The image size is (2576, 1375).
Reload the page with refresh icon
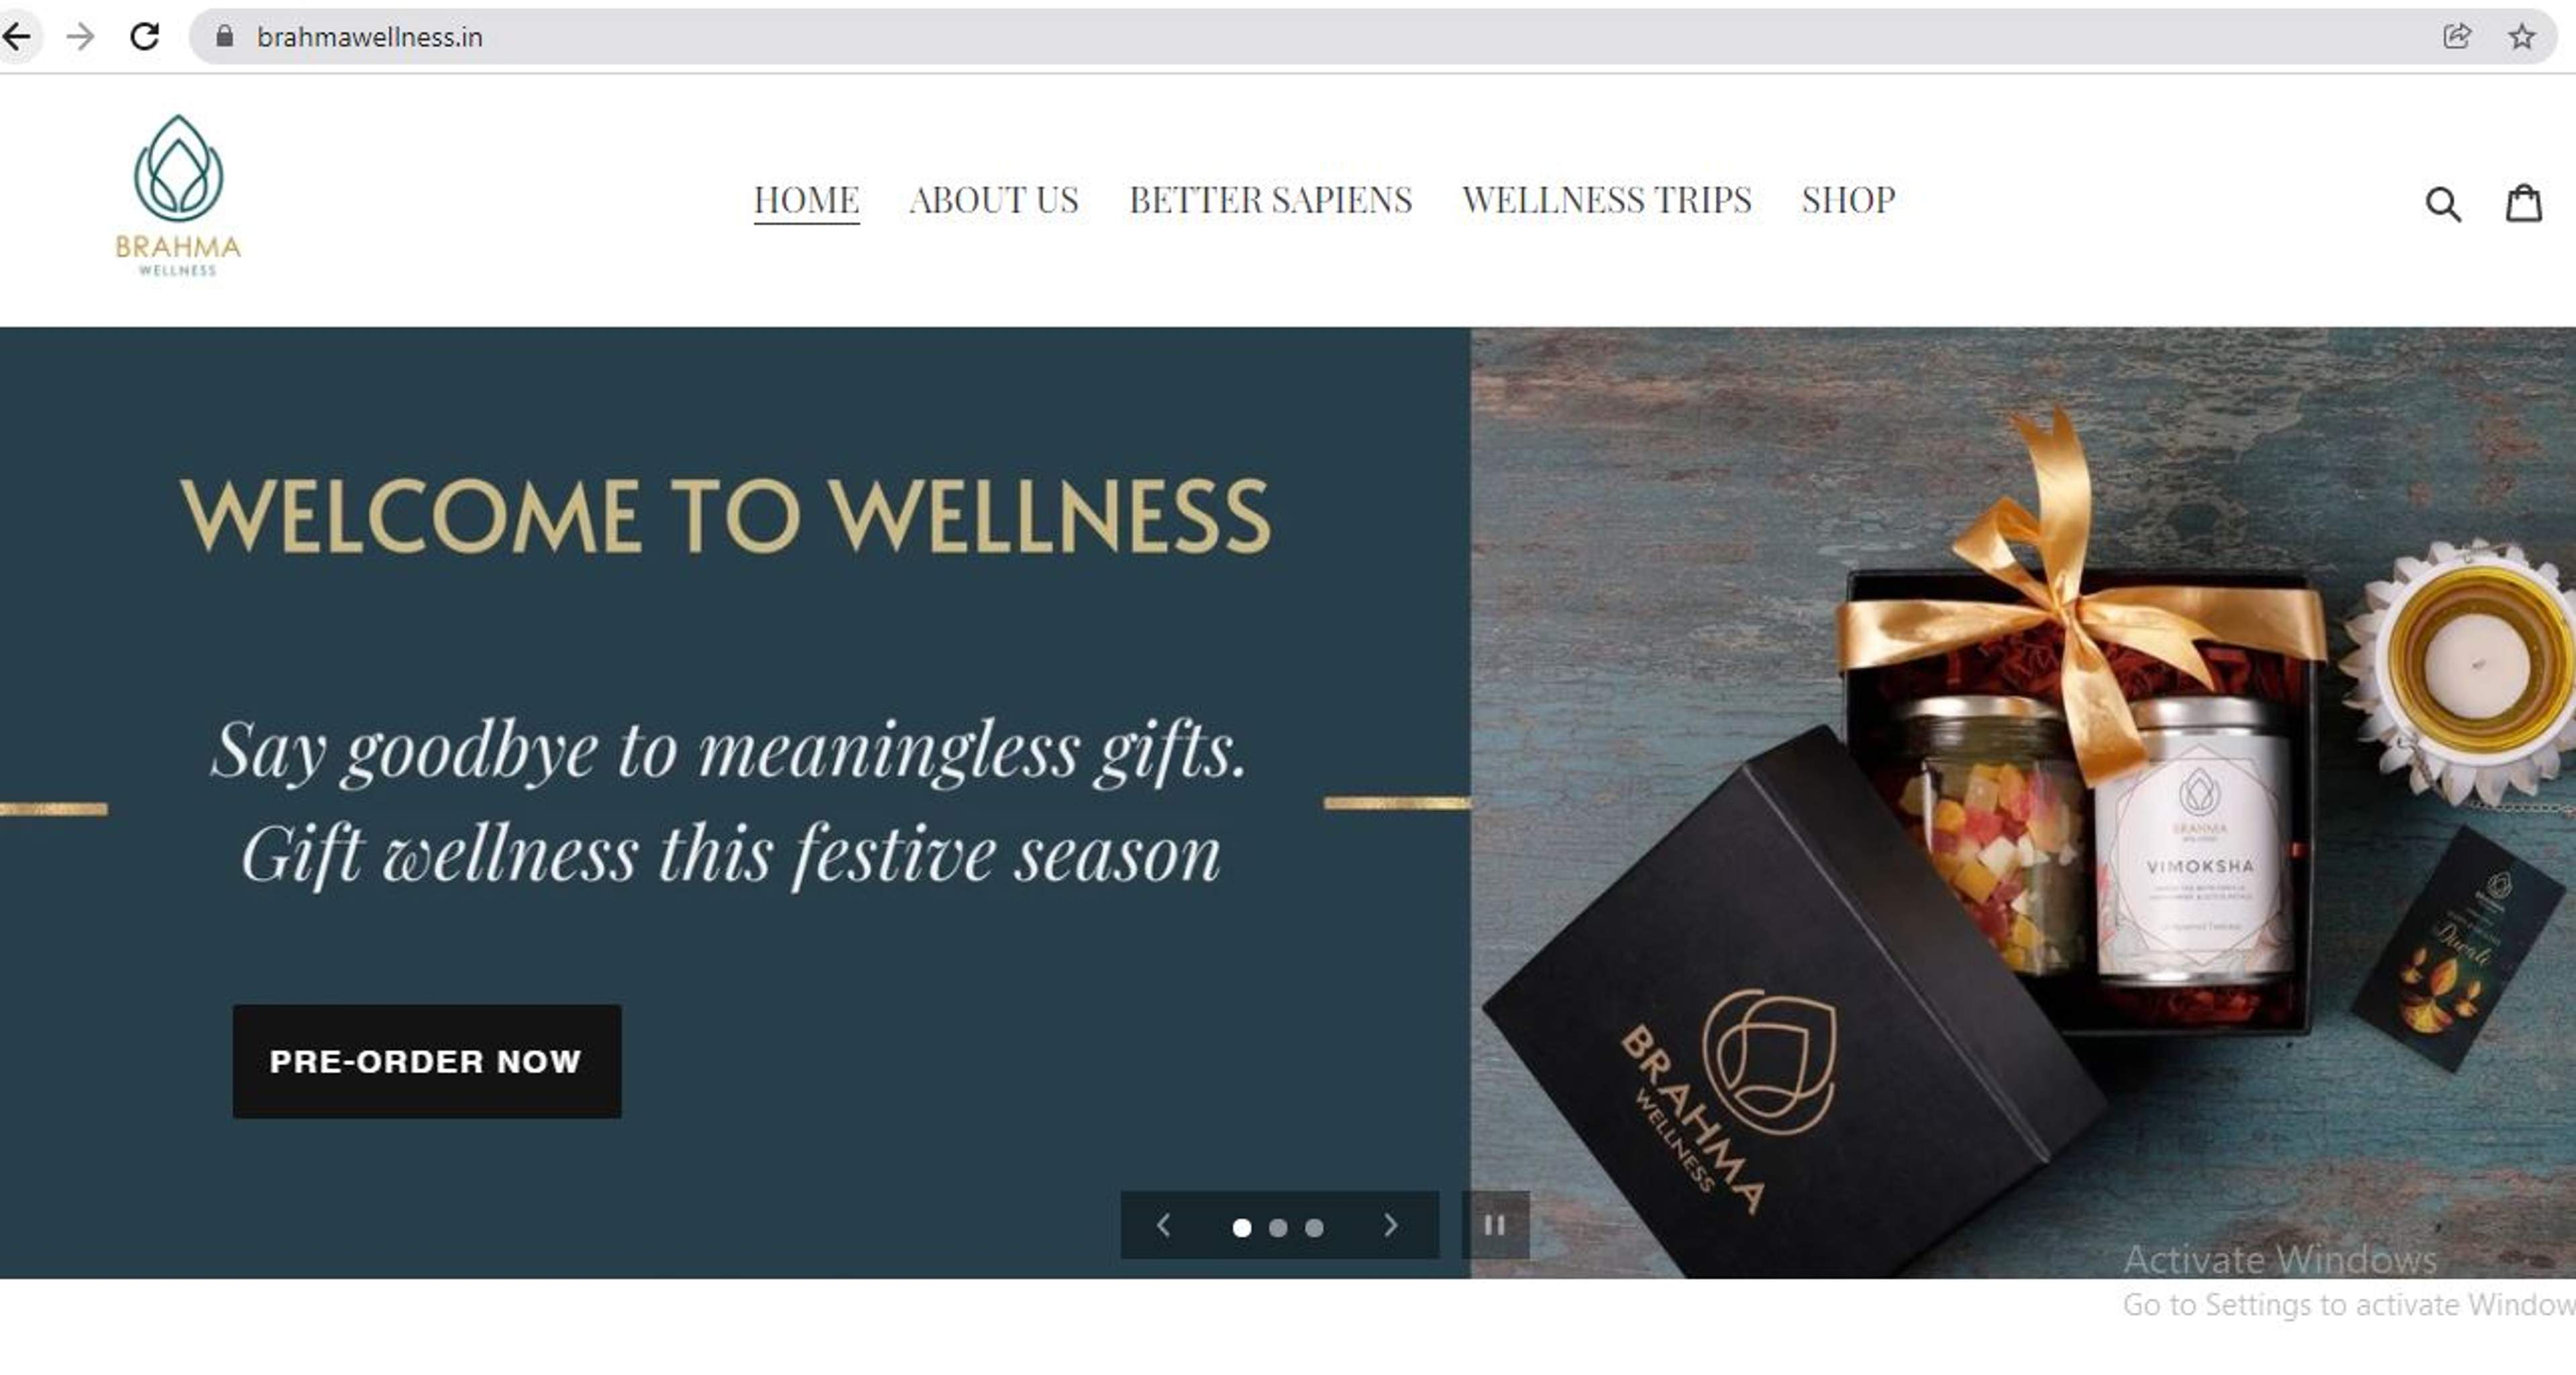(x=145, y=37)
